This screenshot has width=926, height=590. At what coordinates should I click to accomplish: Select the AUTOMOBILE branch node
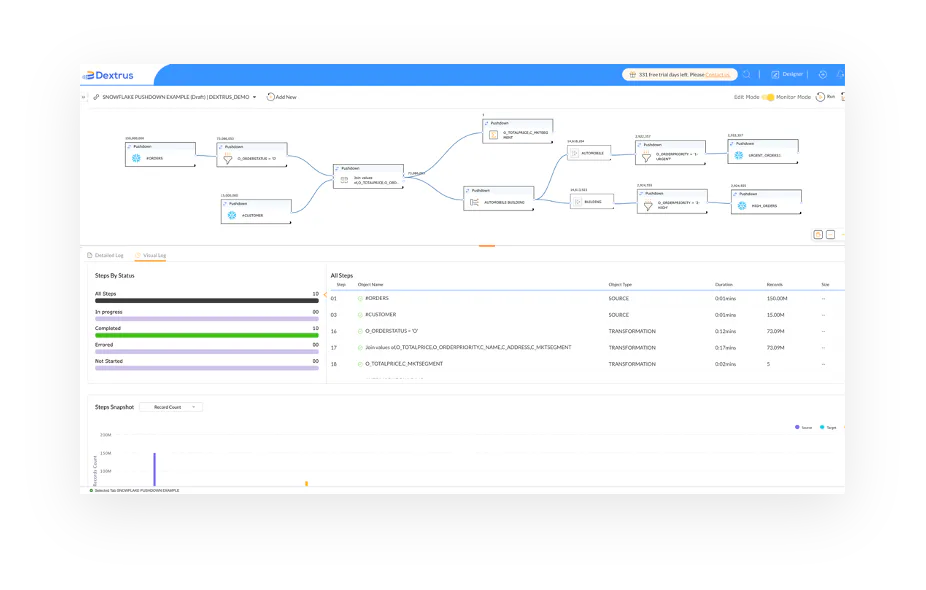tap(589, 153)
